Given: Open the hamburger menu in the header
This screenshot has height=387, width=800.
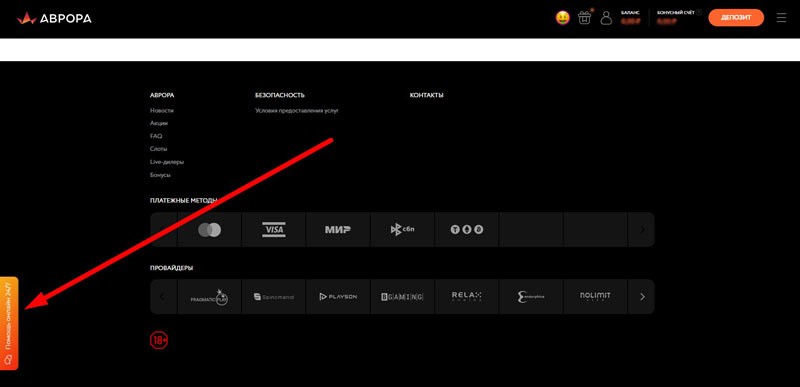Looking at the screenshot, I should pos(781,18).
